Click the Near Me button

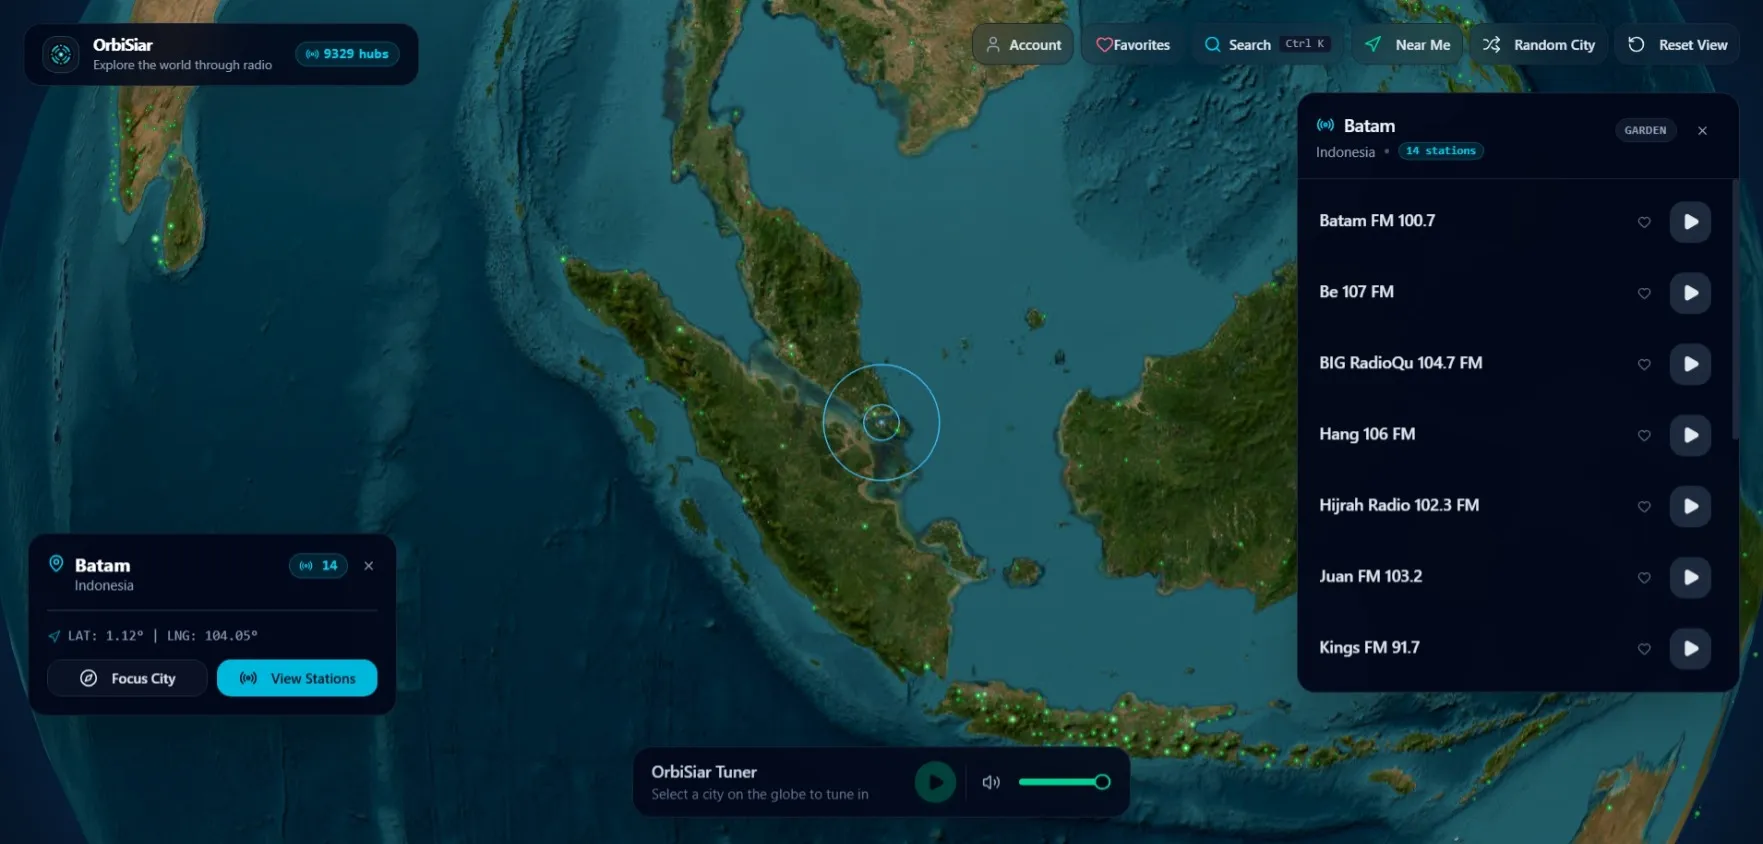[1407, 45]
